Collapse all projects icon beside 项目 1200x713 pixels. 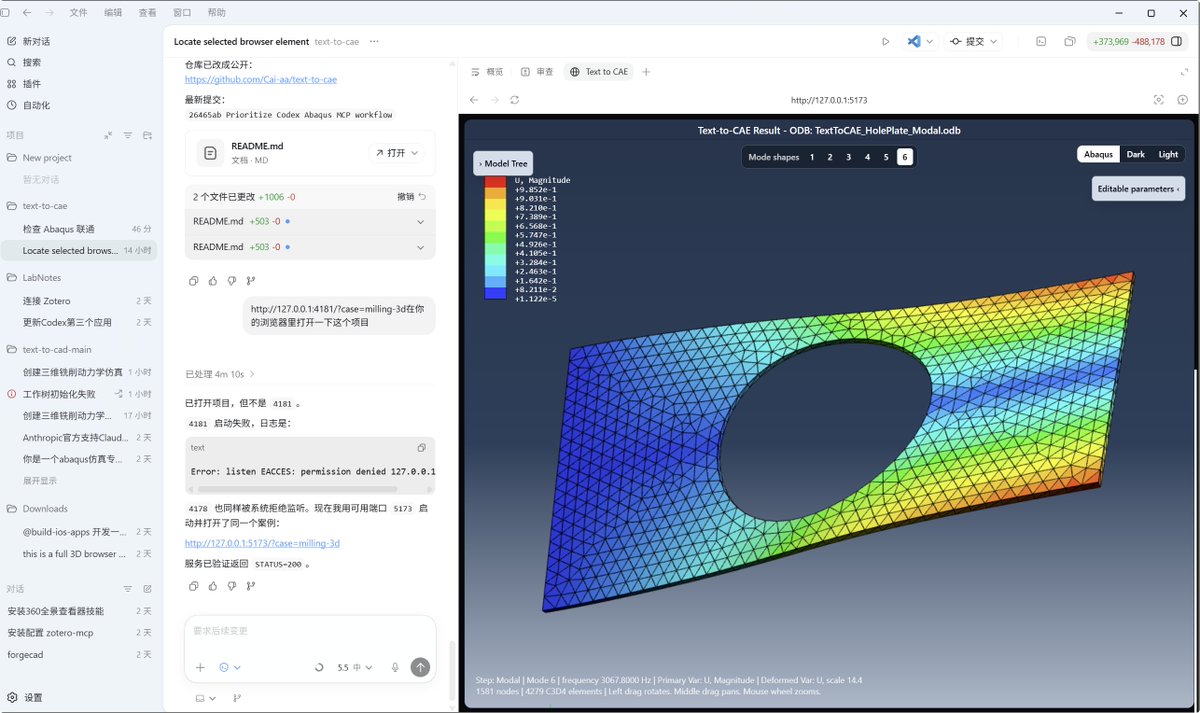pyautogui.click(x=108, y=135)
